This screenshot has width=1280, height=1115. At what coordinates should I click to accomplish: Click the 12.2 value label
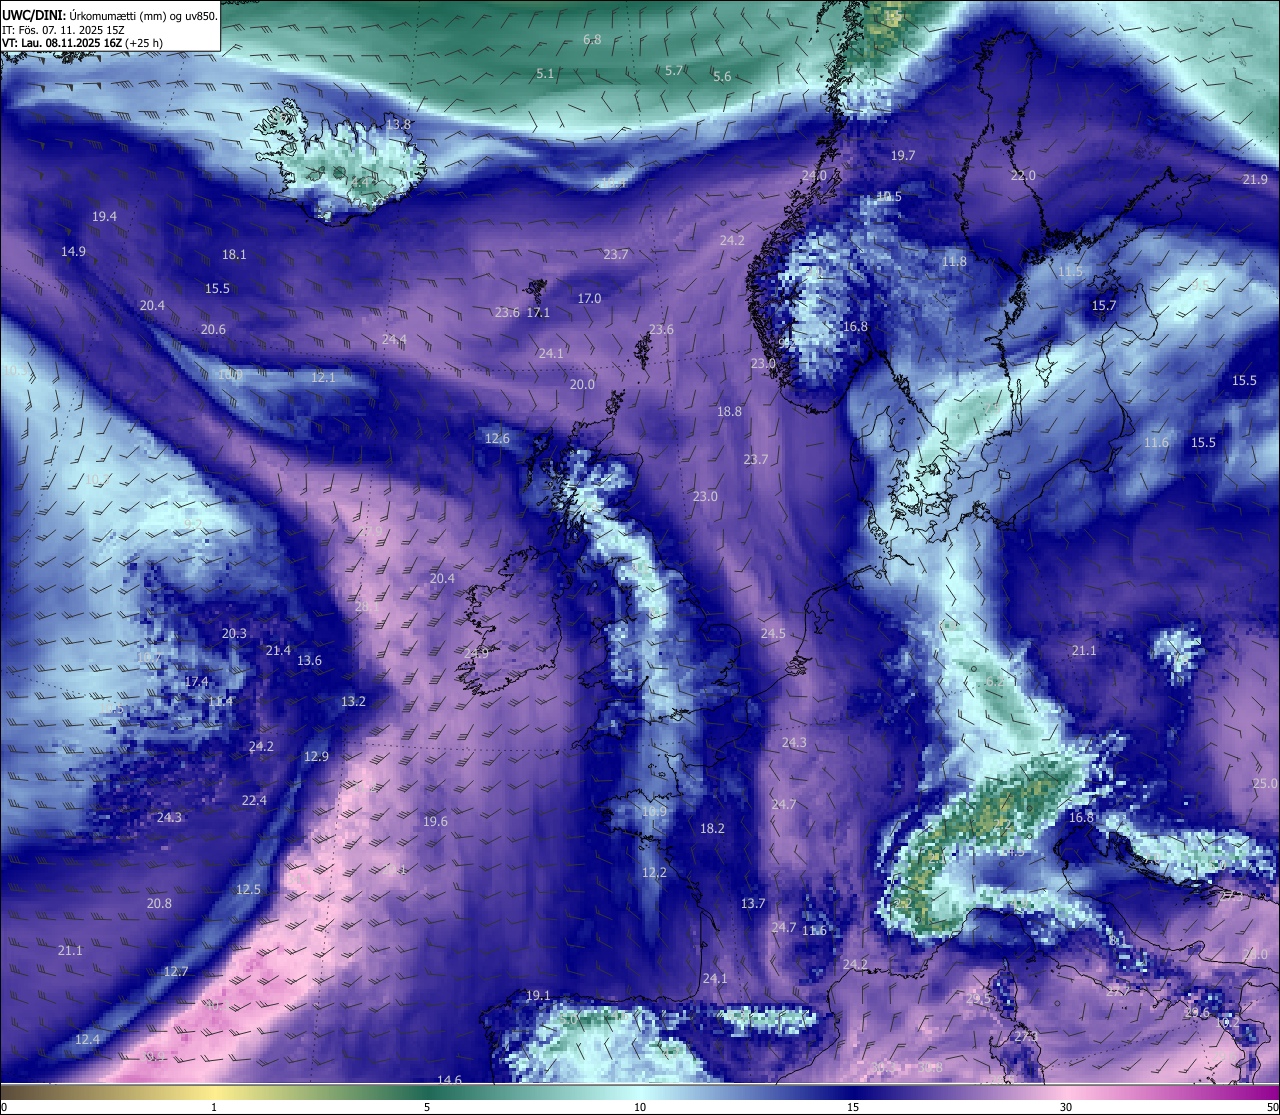654,873
